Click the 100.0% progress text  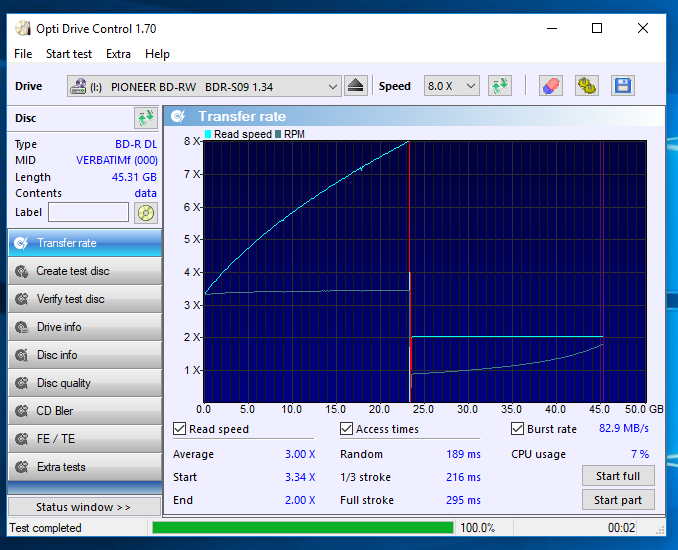pos(477,528)
